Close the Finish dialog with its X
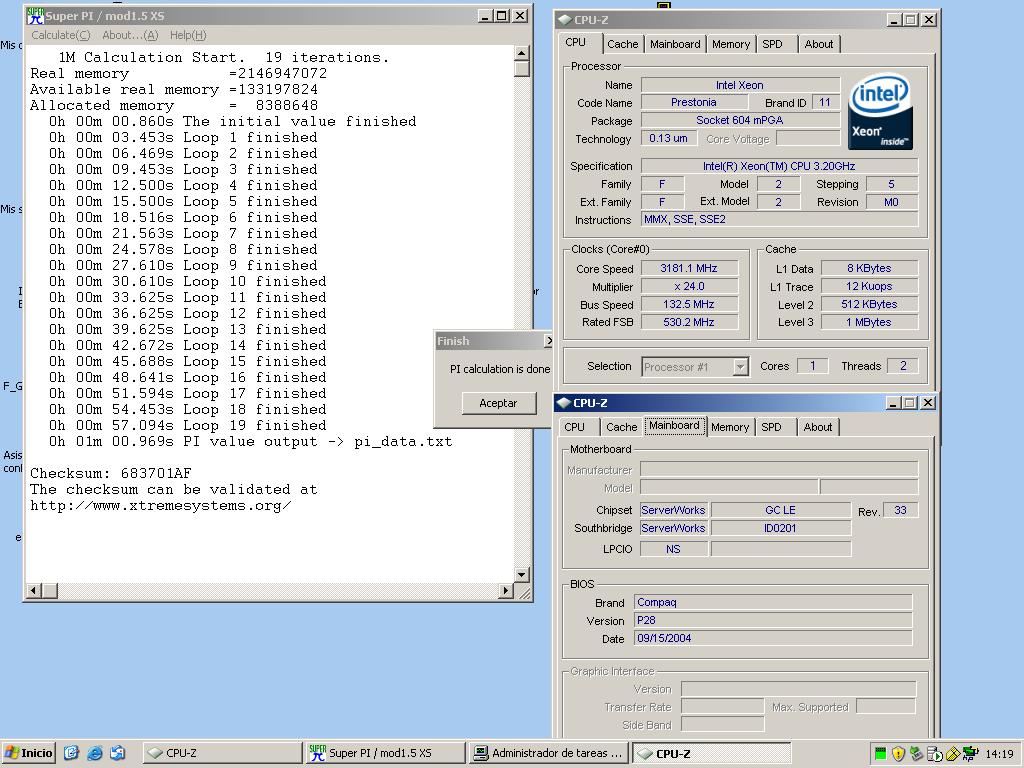The image size is (1024, 768). click(548, 341)
